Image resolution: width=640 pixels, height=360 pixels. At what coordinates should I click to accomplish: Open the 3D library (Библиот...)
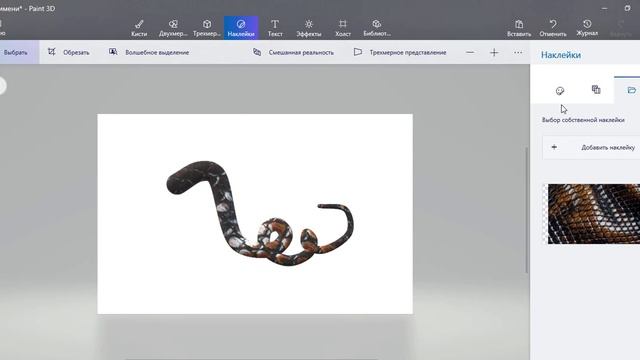(x=377, y=28)
